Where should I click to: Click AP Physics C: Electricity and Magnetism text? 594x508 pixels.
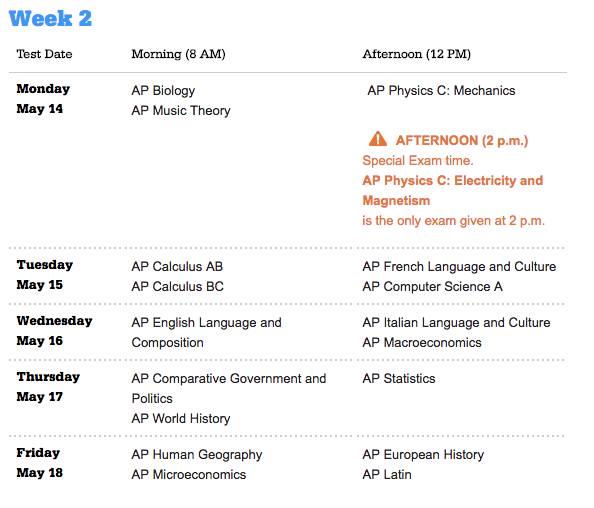(x=453, y=190)
